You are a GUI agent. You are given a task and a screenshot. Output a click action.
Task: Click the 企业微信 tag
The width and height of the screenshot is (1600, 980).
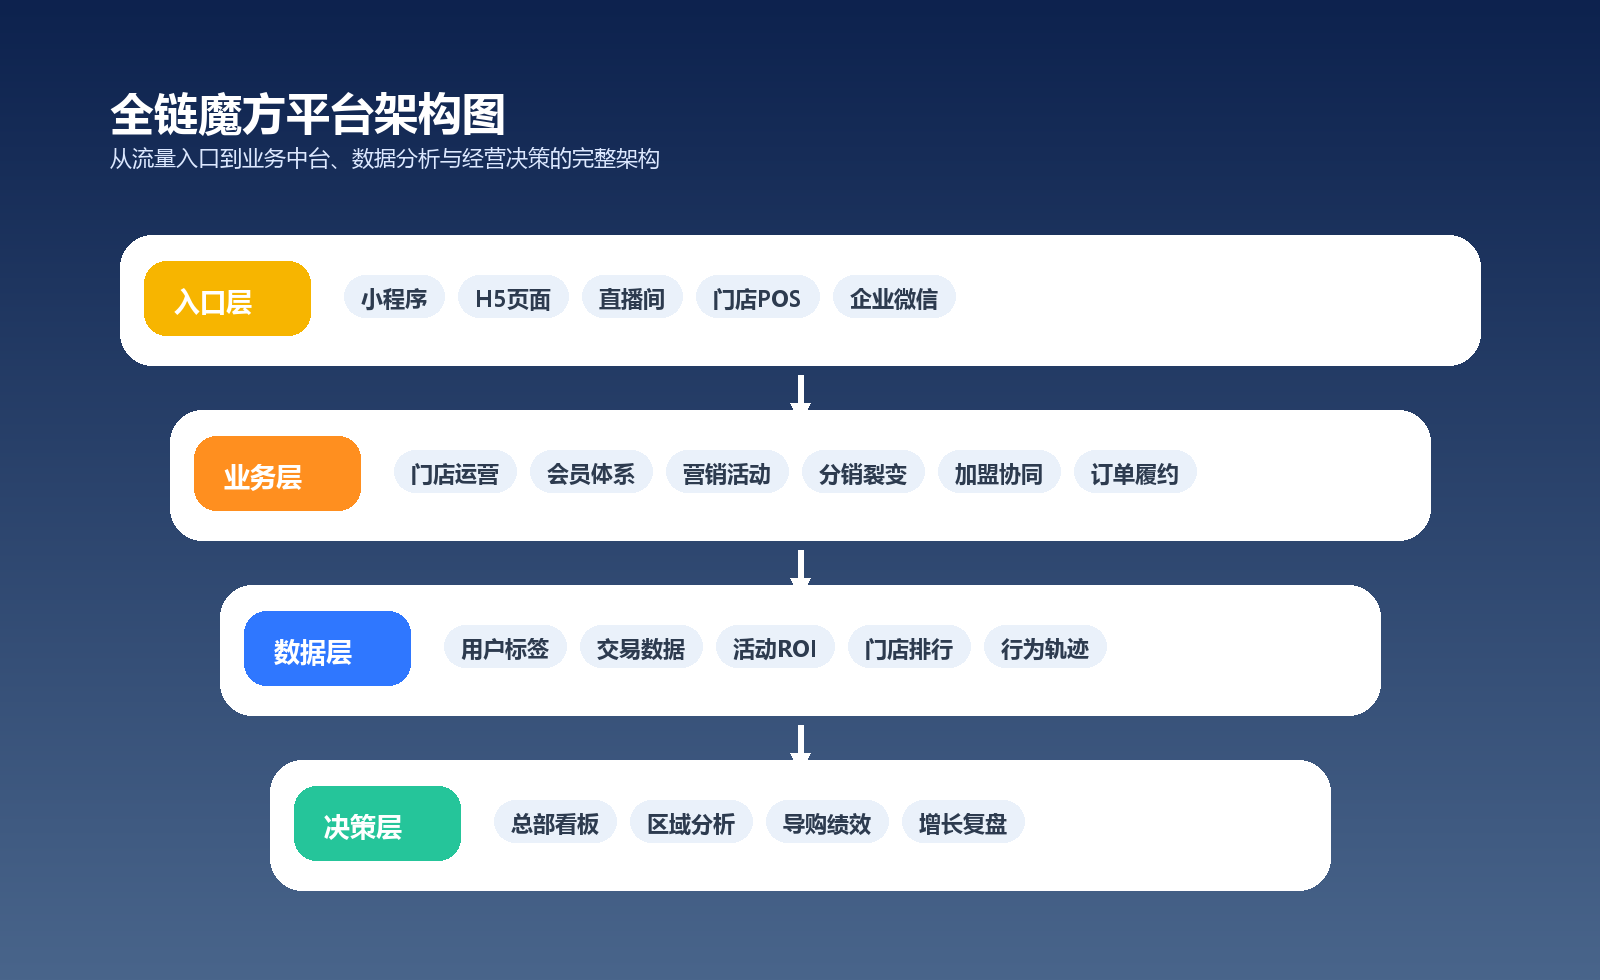point(894,298)
